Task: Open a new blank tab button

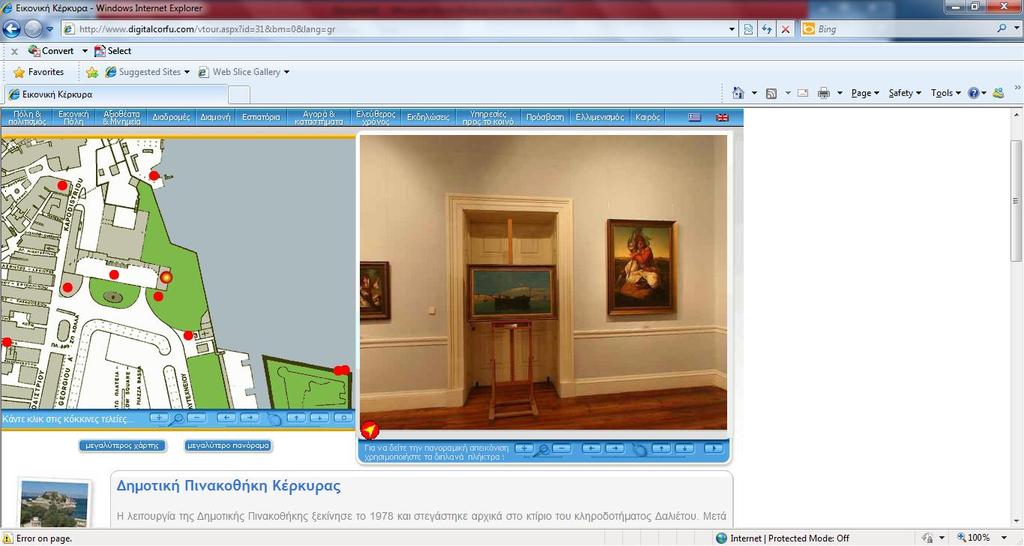Action: click(x=239, y=94)
